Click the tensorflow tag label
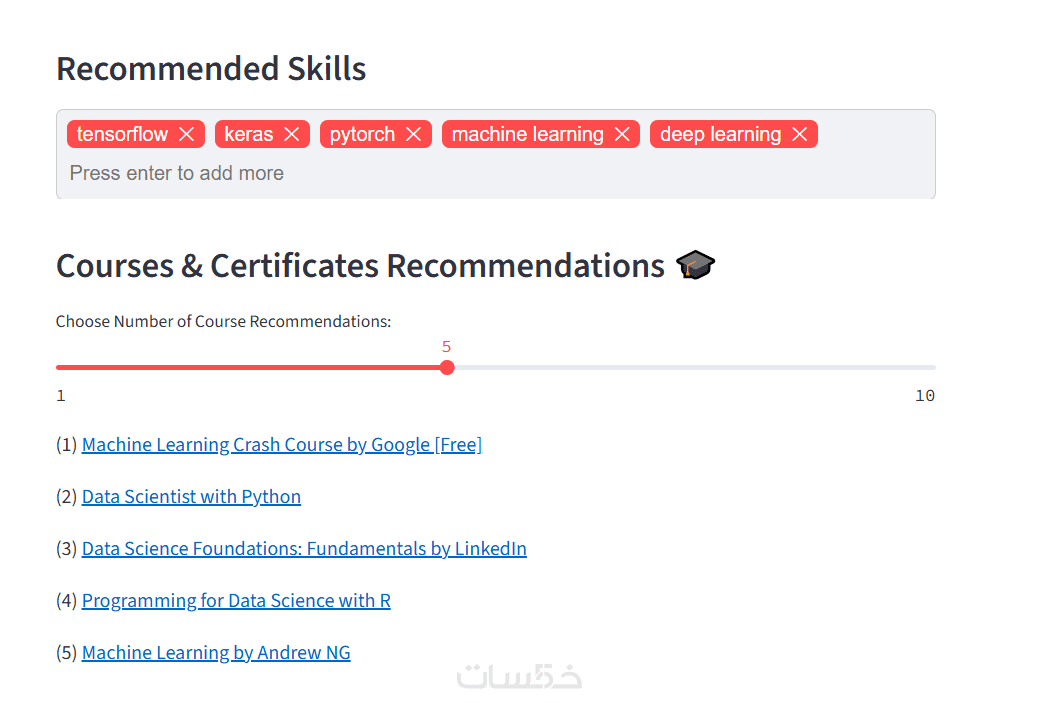Viewport: 1039px width, 703px height. coord(122,134)
